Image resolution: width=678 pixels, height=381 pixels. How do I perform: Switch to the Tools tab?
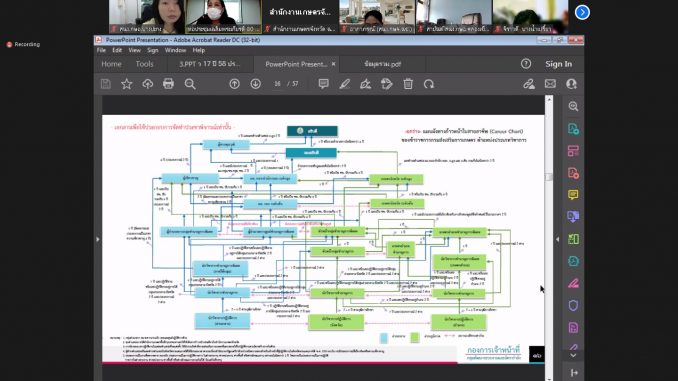[144, 64]
